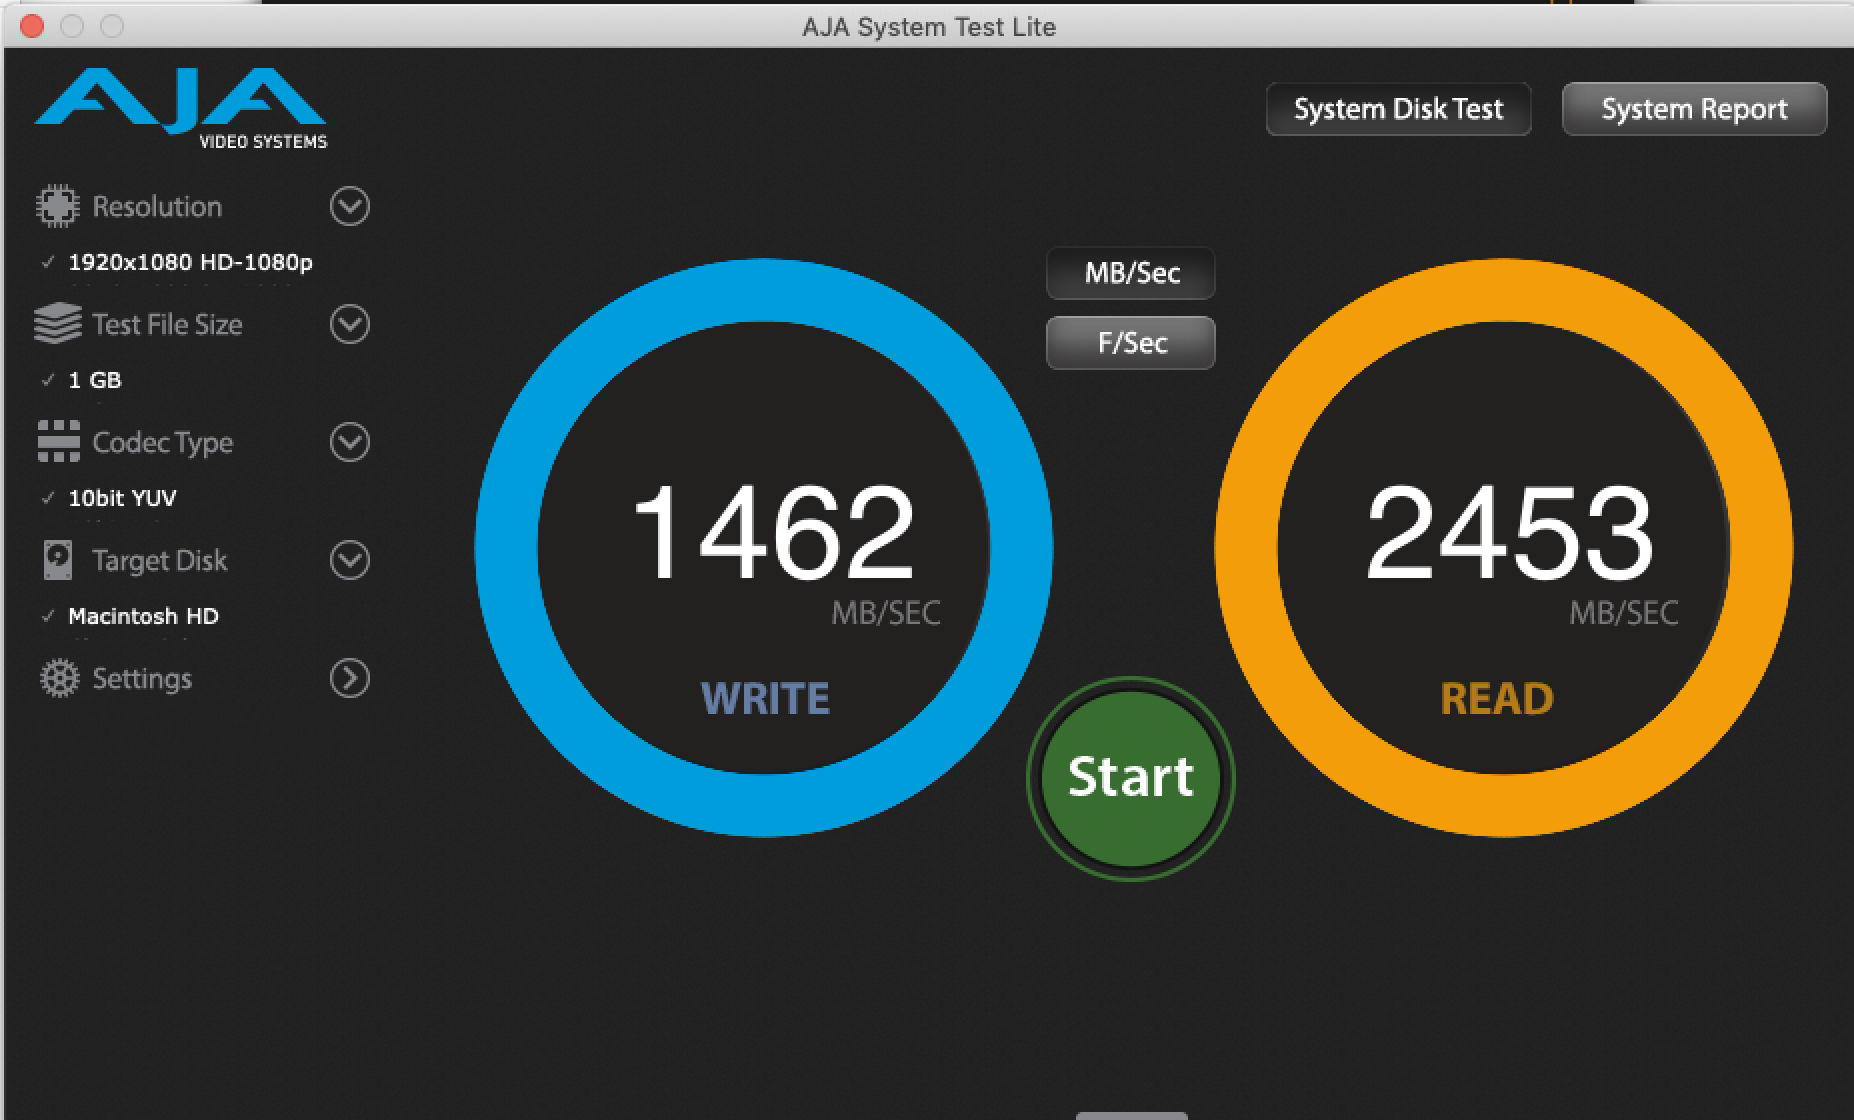Image resolution: width=1854 pixels, height=1120 pixels.
Task: Click the Target Disk drive icon
Action: pyautogui.click(x=58, y=560)
